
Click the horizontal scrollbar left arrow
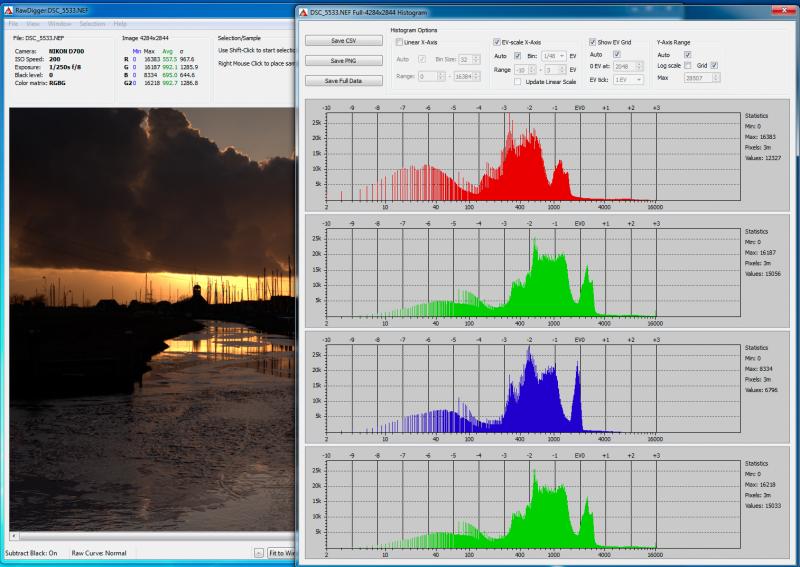(14, 536)
